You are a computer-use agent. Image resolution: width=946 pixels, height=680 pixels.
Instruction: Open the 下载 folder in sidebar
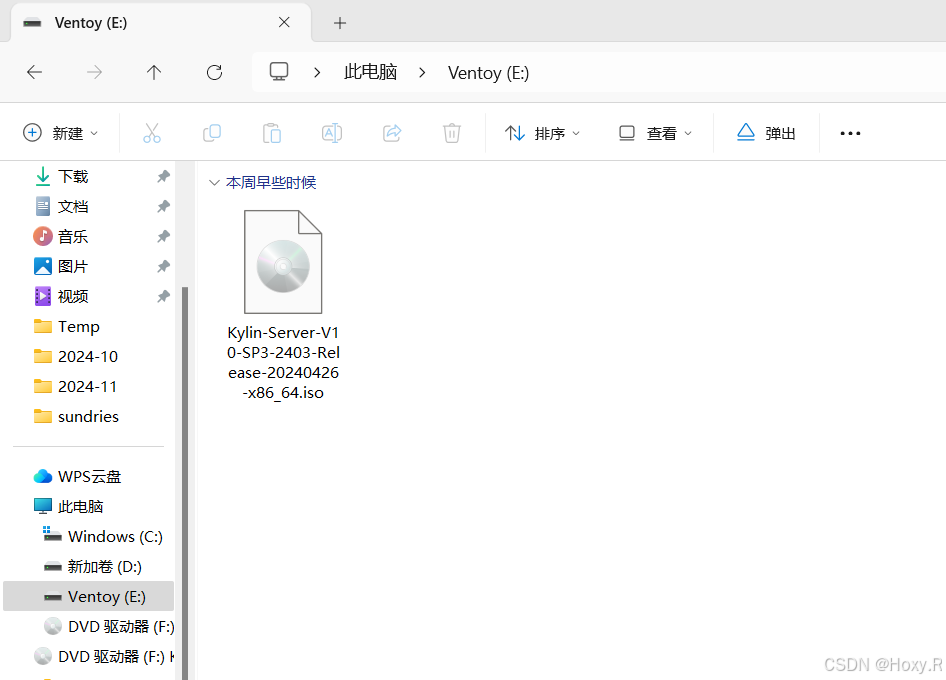coord(70,176)
